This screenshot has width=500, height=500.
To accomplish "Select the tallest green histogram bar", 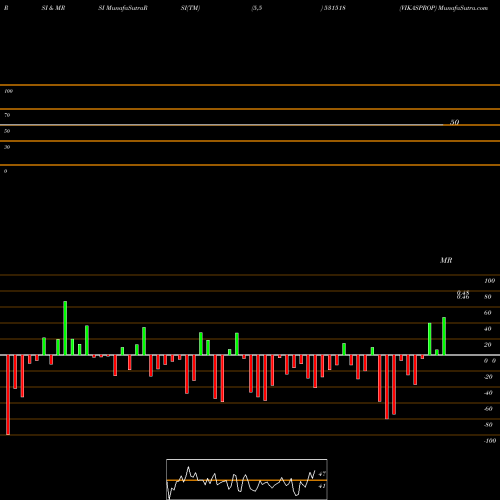I will pos(65,328).
